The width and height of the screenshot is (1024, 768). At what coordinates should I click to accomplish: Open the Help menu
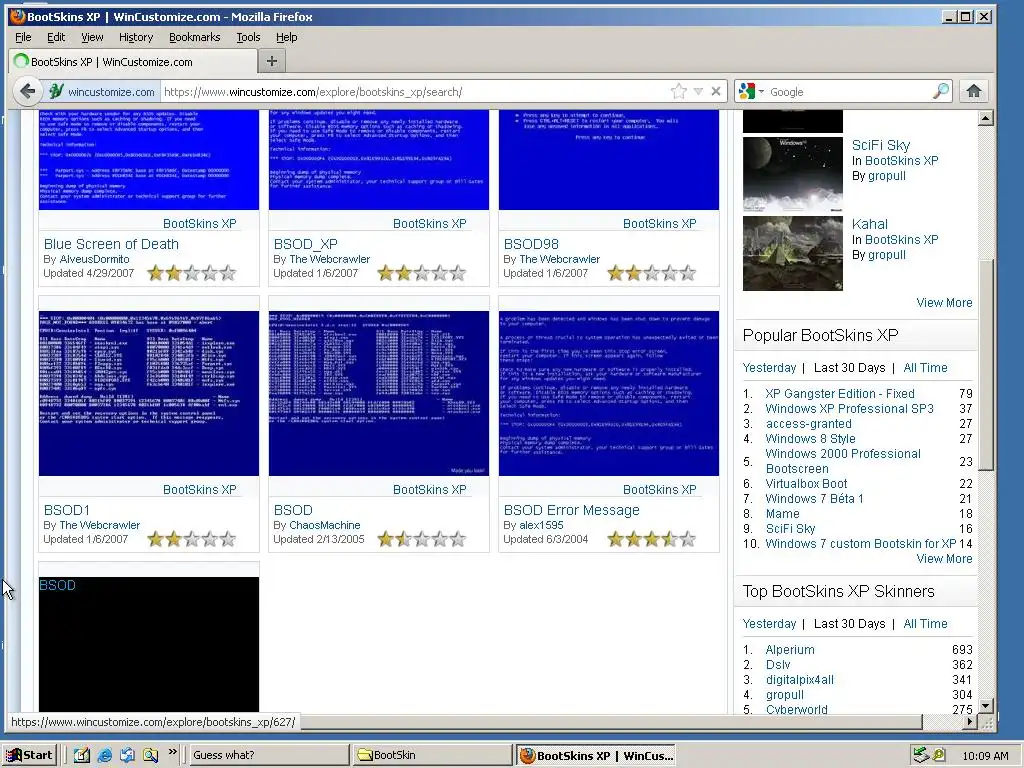286,37
